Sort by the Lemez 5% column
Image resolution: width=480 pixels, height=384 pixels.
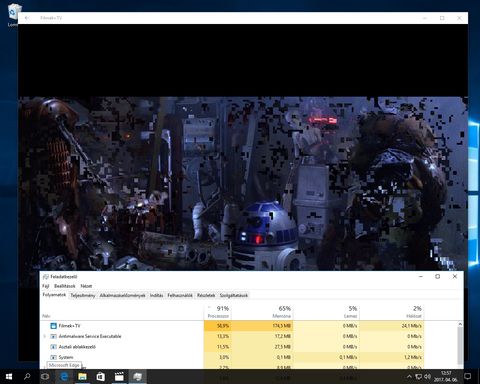[326, 311]
